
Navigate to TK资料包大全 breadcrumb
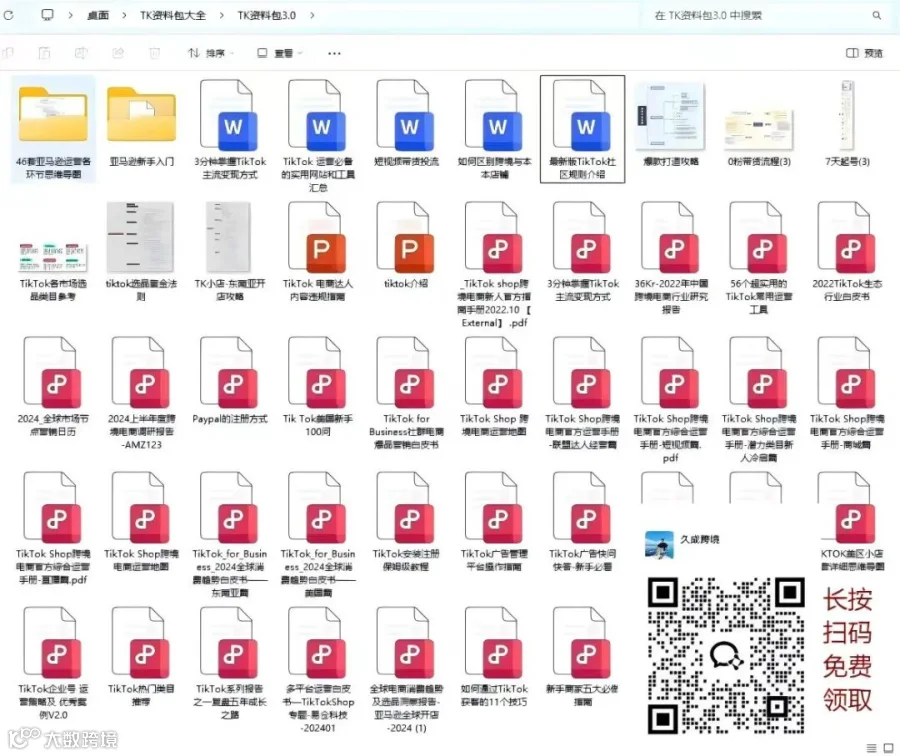click(173, 15)
